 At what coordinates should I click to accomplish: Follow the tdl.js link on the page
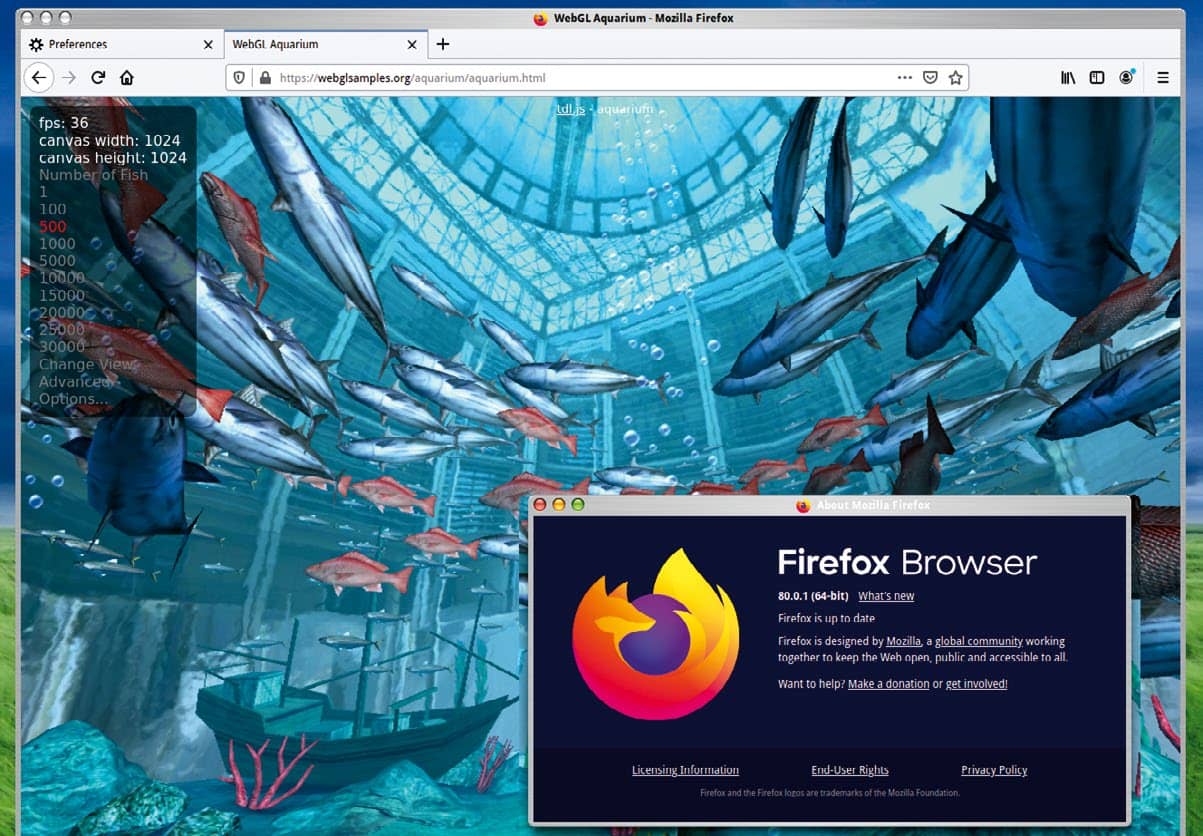pyautogui.click(x=570, y=108)
